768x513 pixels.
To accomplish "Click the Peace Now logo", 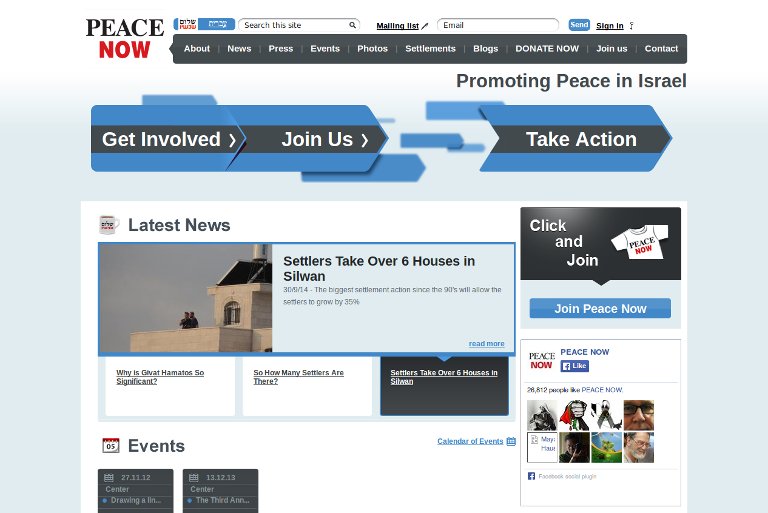I will point(124,38).
